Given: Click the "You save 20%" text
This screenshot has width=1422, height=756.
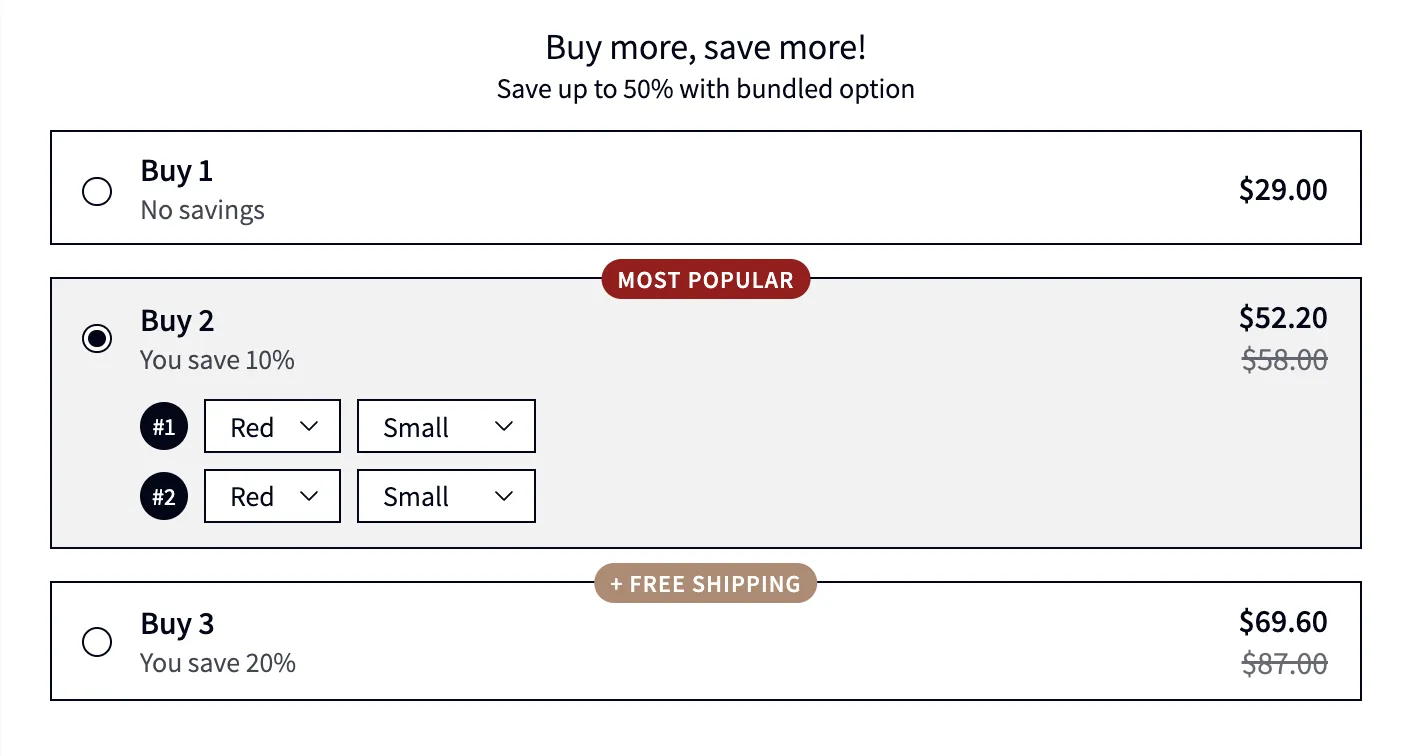Looking at the screenshot, I should click(218, 663).
